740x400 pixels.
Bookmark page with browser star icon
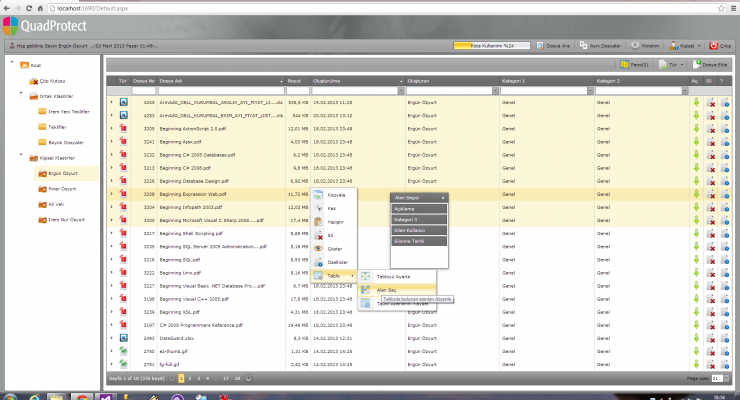pyautogui.click(x=721, y=8)
